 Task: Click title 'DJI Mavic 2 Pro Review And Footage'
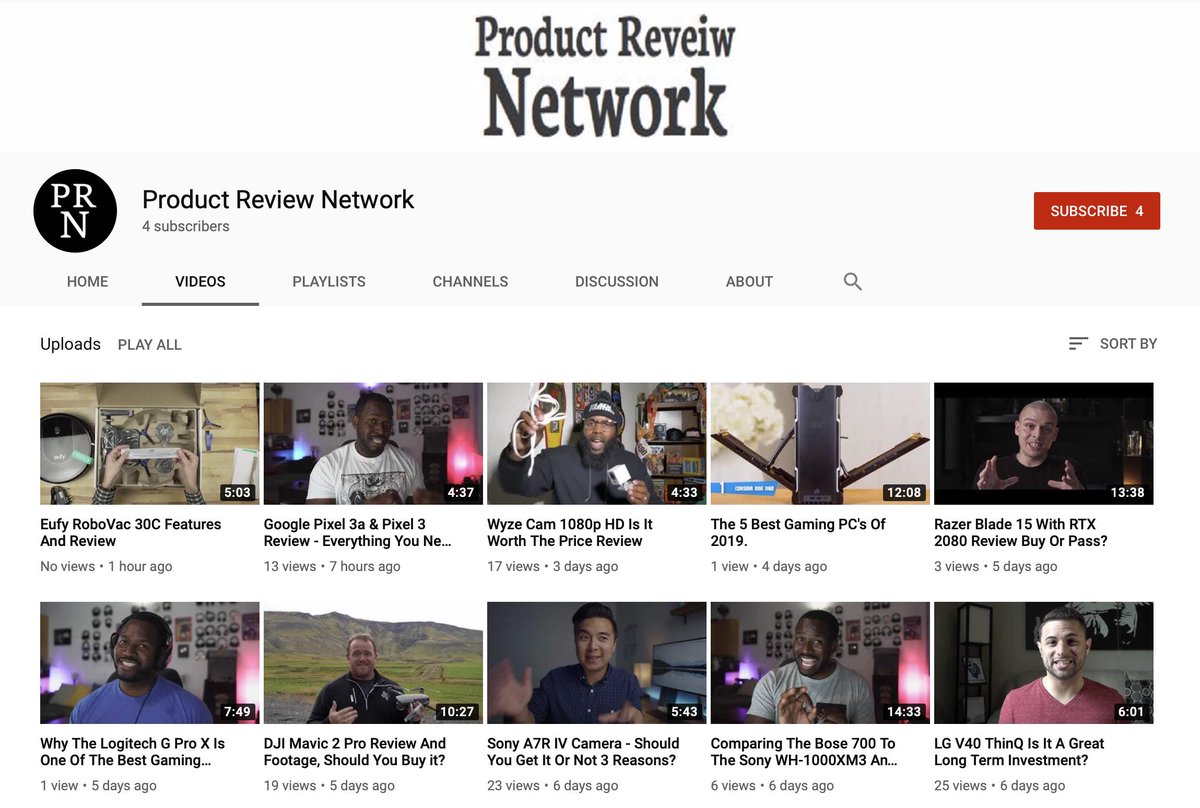[x=355, y=752]
